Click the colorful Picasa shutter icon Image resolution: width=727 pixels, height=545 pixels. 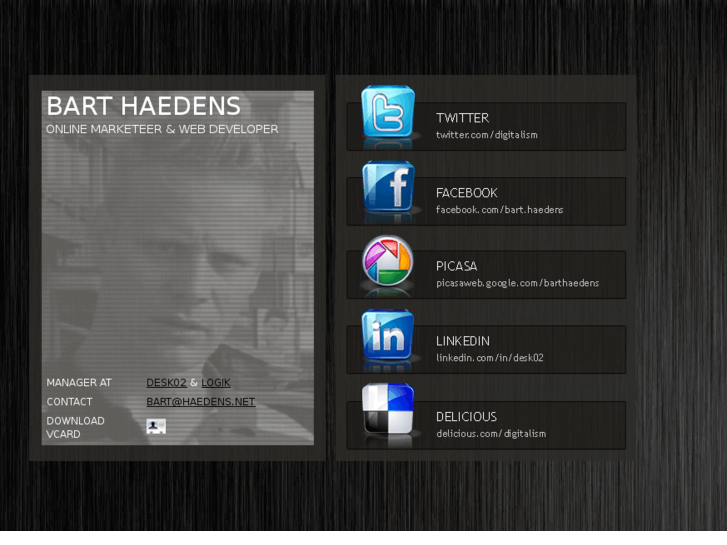388,260
